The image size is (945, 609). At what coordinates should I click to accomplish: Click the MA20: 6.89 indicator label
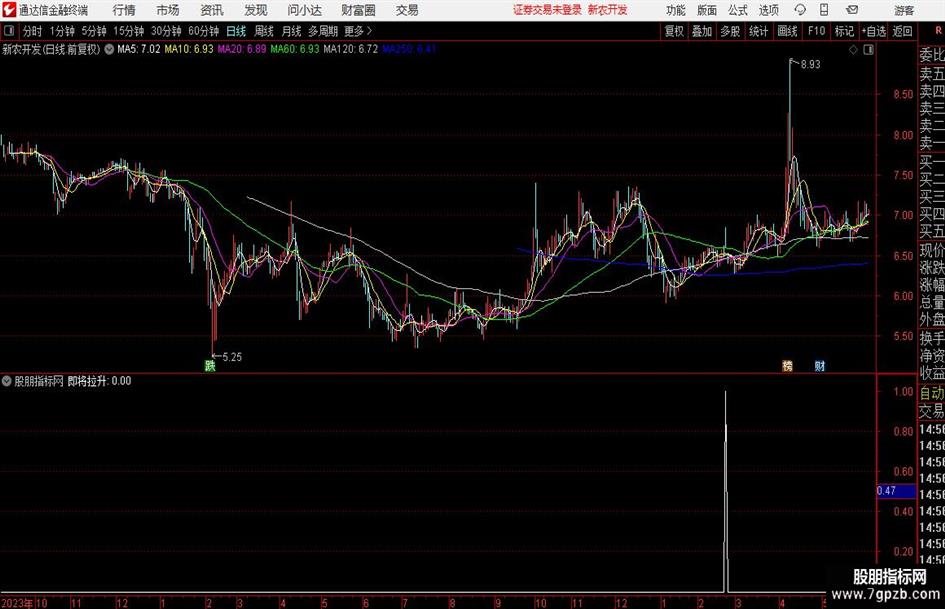tap(242, 49)
